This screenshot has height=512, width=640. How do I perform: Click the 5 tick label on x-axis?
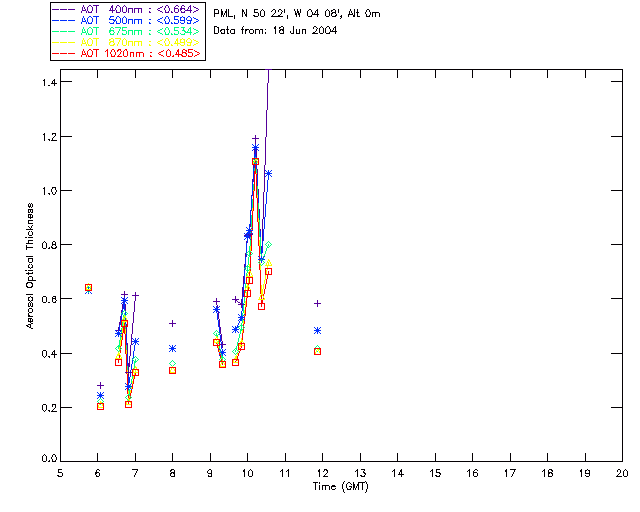click(60, 473)
